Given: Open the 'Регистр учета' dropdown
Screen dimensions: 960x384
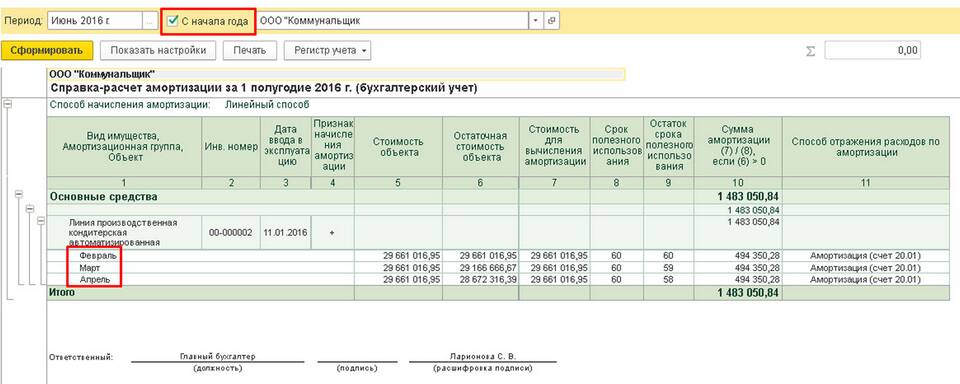Looking at the screenshot, I should [x=327, y=50].
